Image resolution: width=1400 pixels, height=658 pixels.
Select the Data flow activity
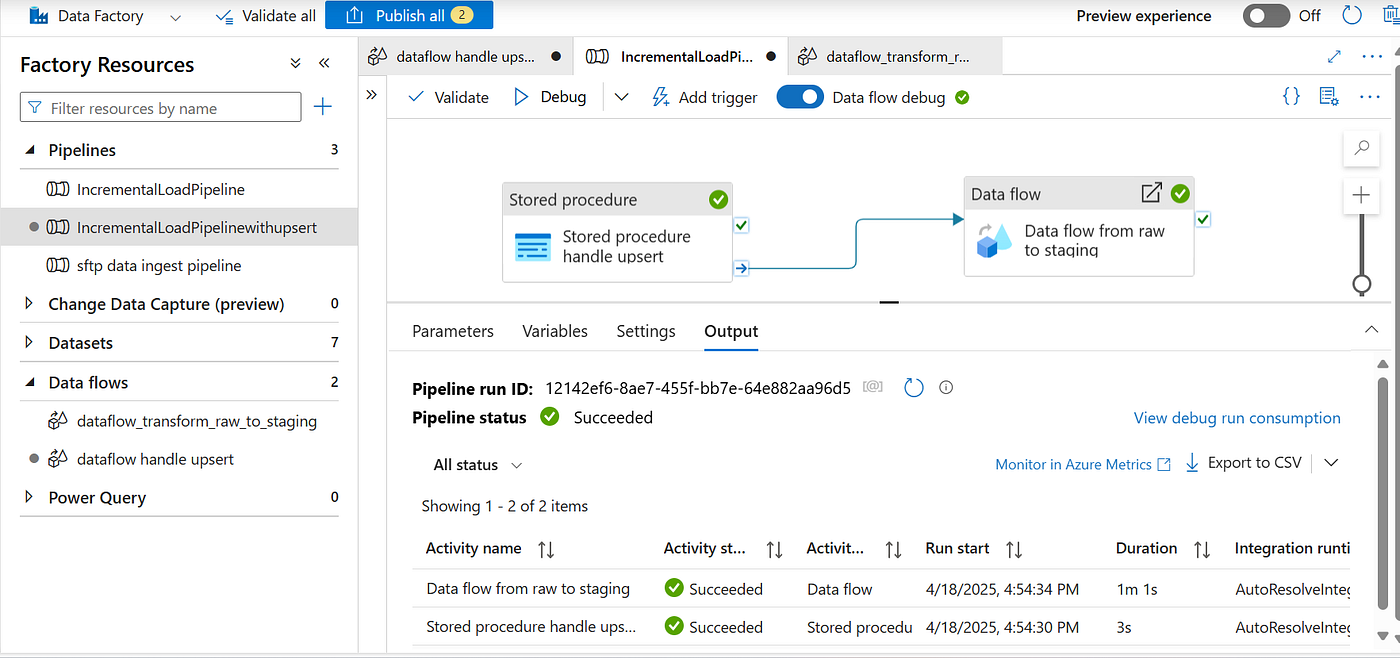tap(1079, 226)
